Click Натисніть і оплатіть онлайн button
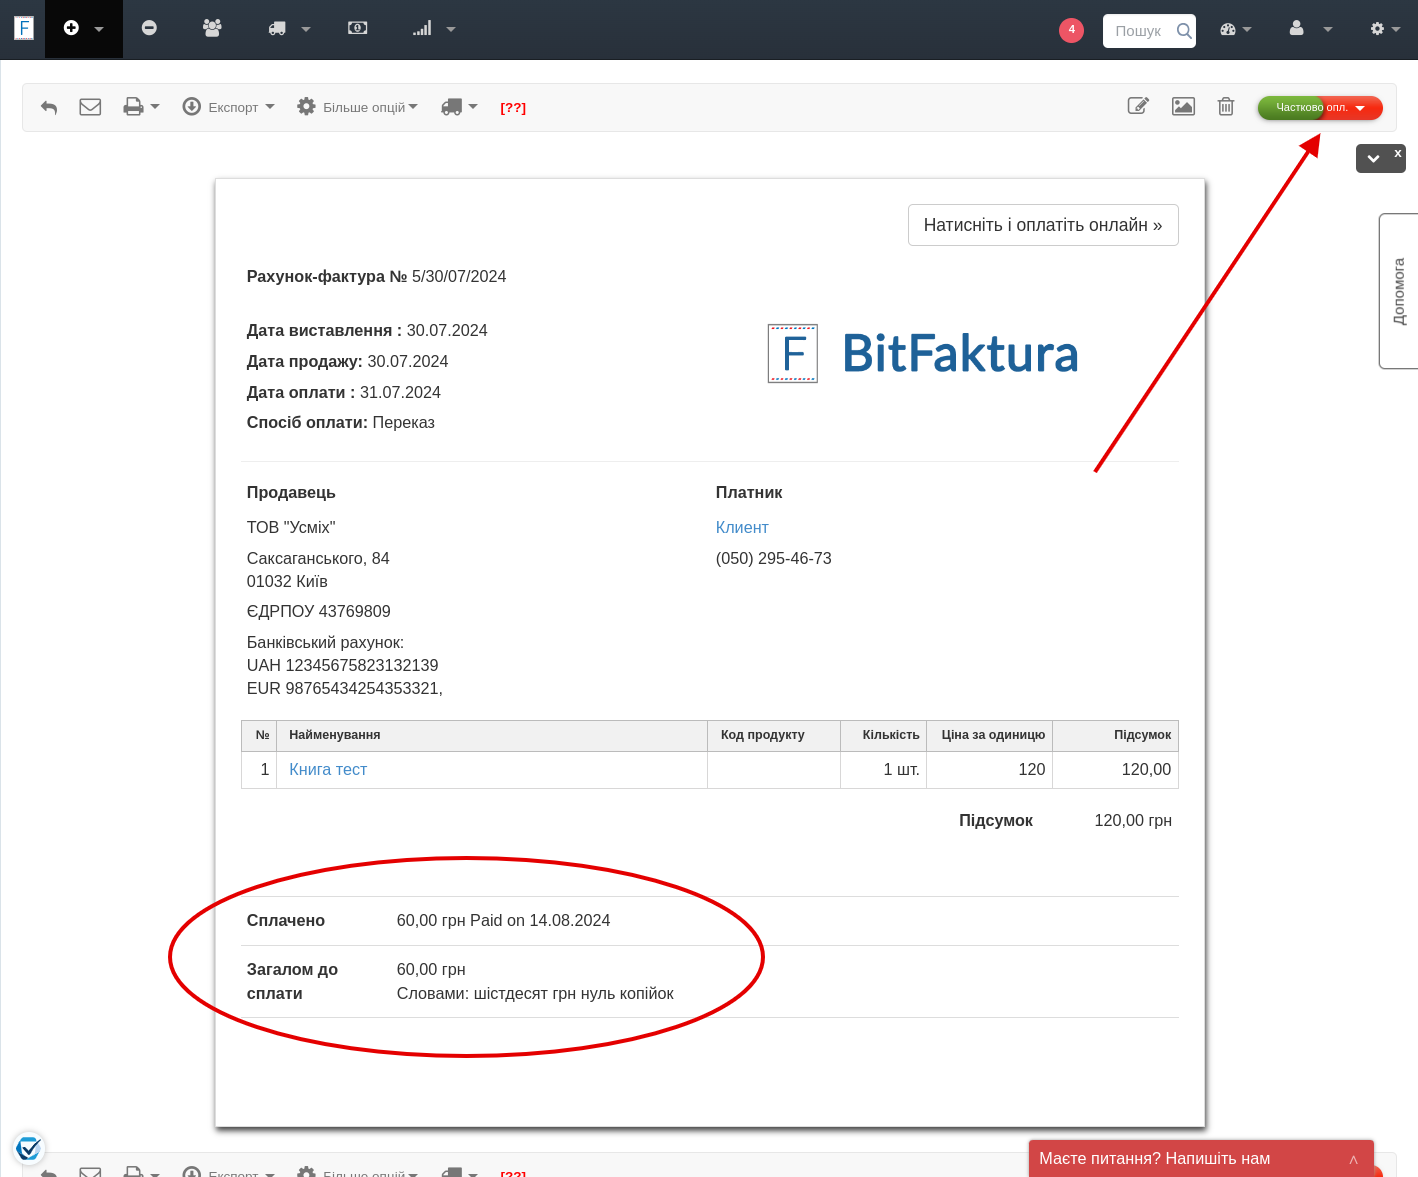The height and width of the screenshot is (1177, 1418). [x=1042, y=225]
